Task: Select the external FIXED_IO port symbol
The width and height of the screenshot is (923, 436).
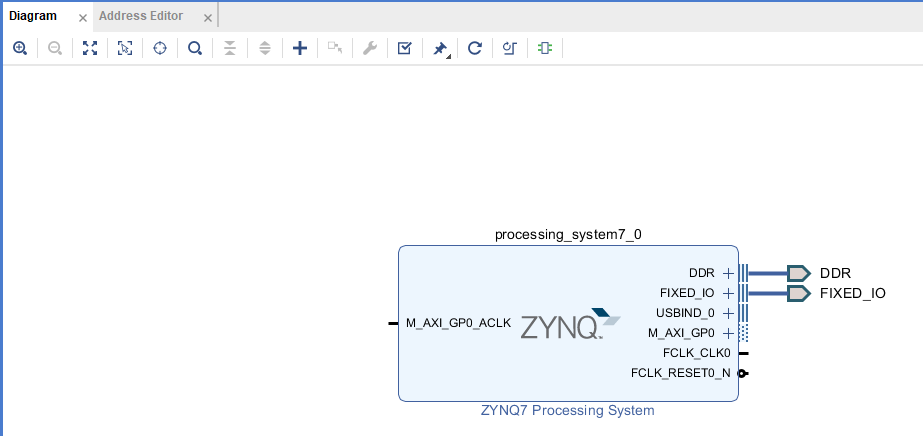Action: point(798,293)
